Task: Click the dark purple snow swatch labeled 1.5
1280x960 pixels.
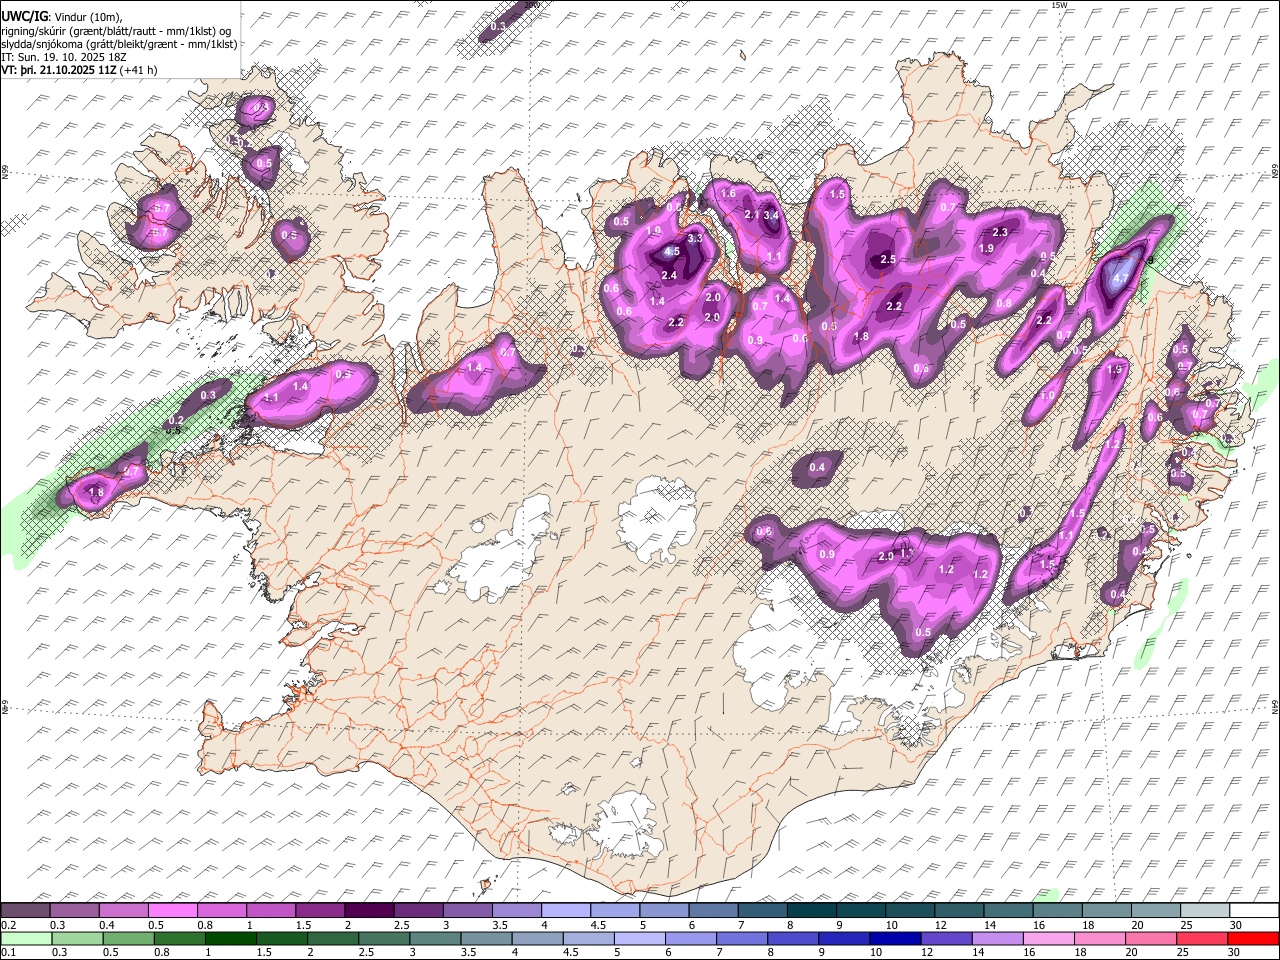Action: [319, 910]
